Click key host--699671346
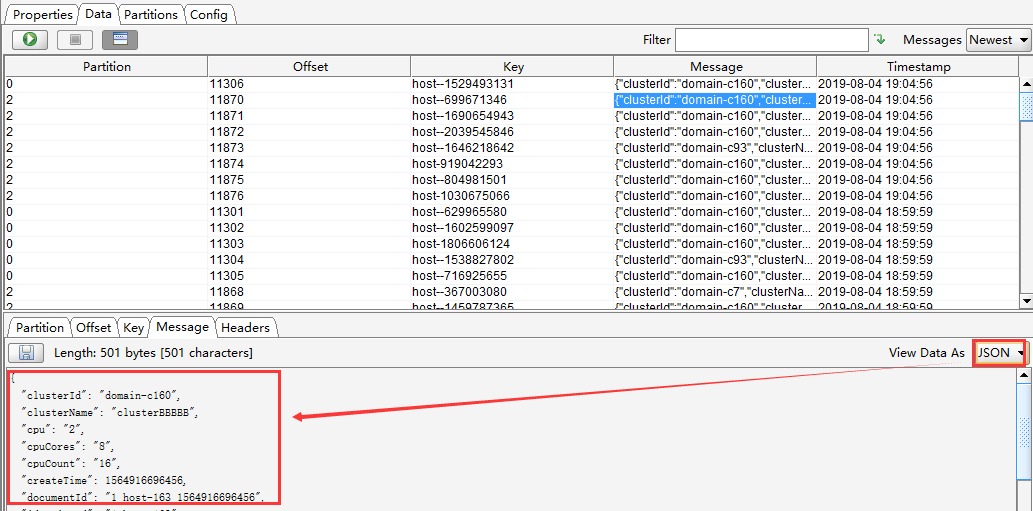This screenshot has height=511, width=1033. pos(512,100)
